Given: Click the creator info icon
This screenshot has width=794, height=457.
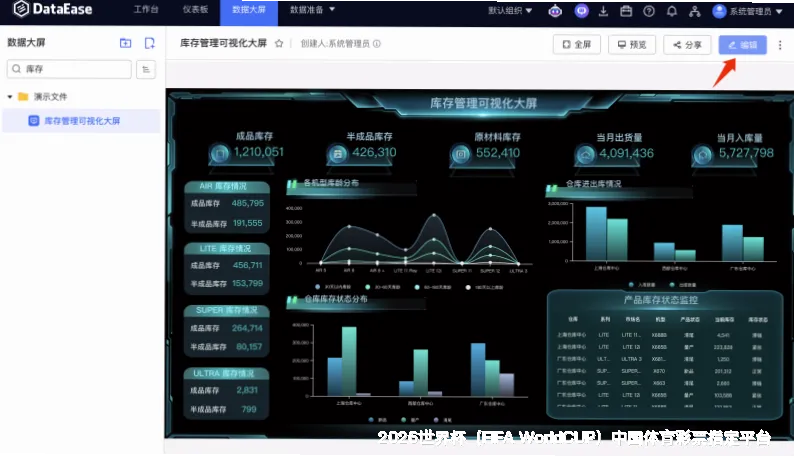Looking at the screenshot, I should pos(377,44).
